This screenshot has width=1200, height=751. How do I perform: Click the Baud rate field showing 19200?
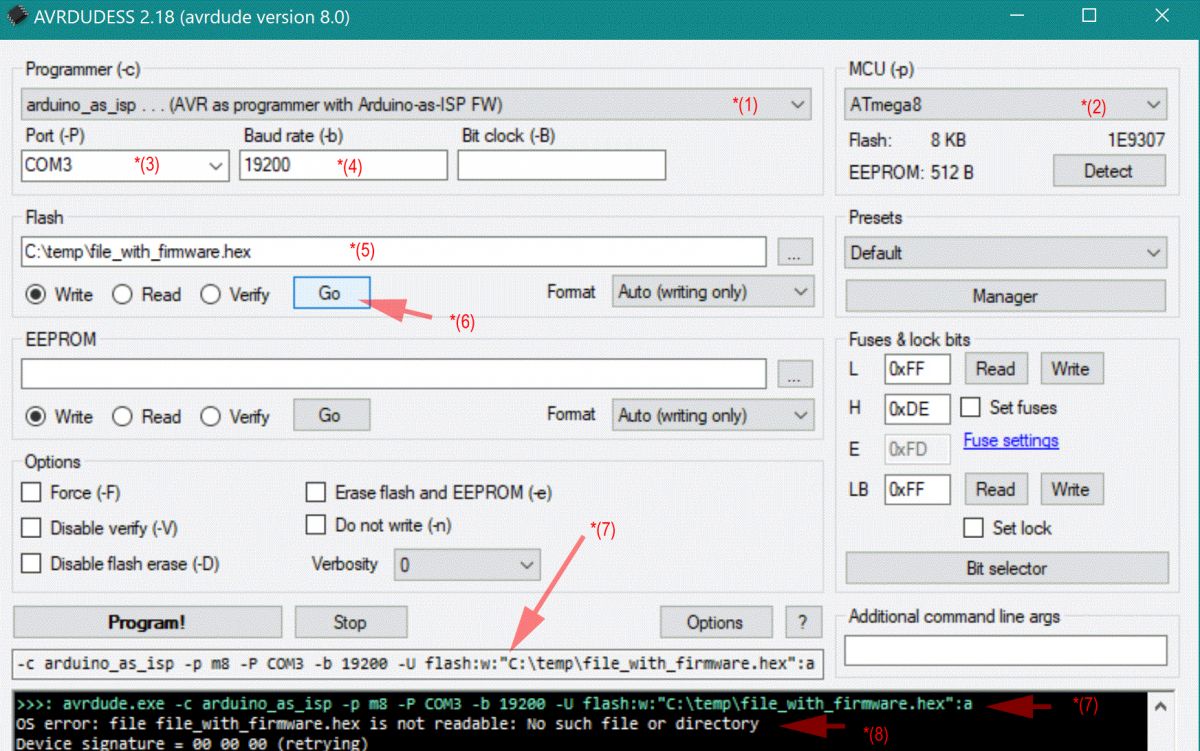click(x=343, y=166)
